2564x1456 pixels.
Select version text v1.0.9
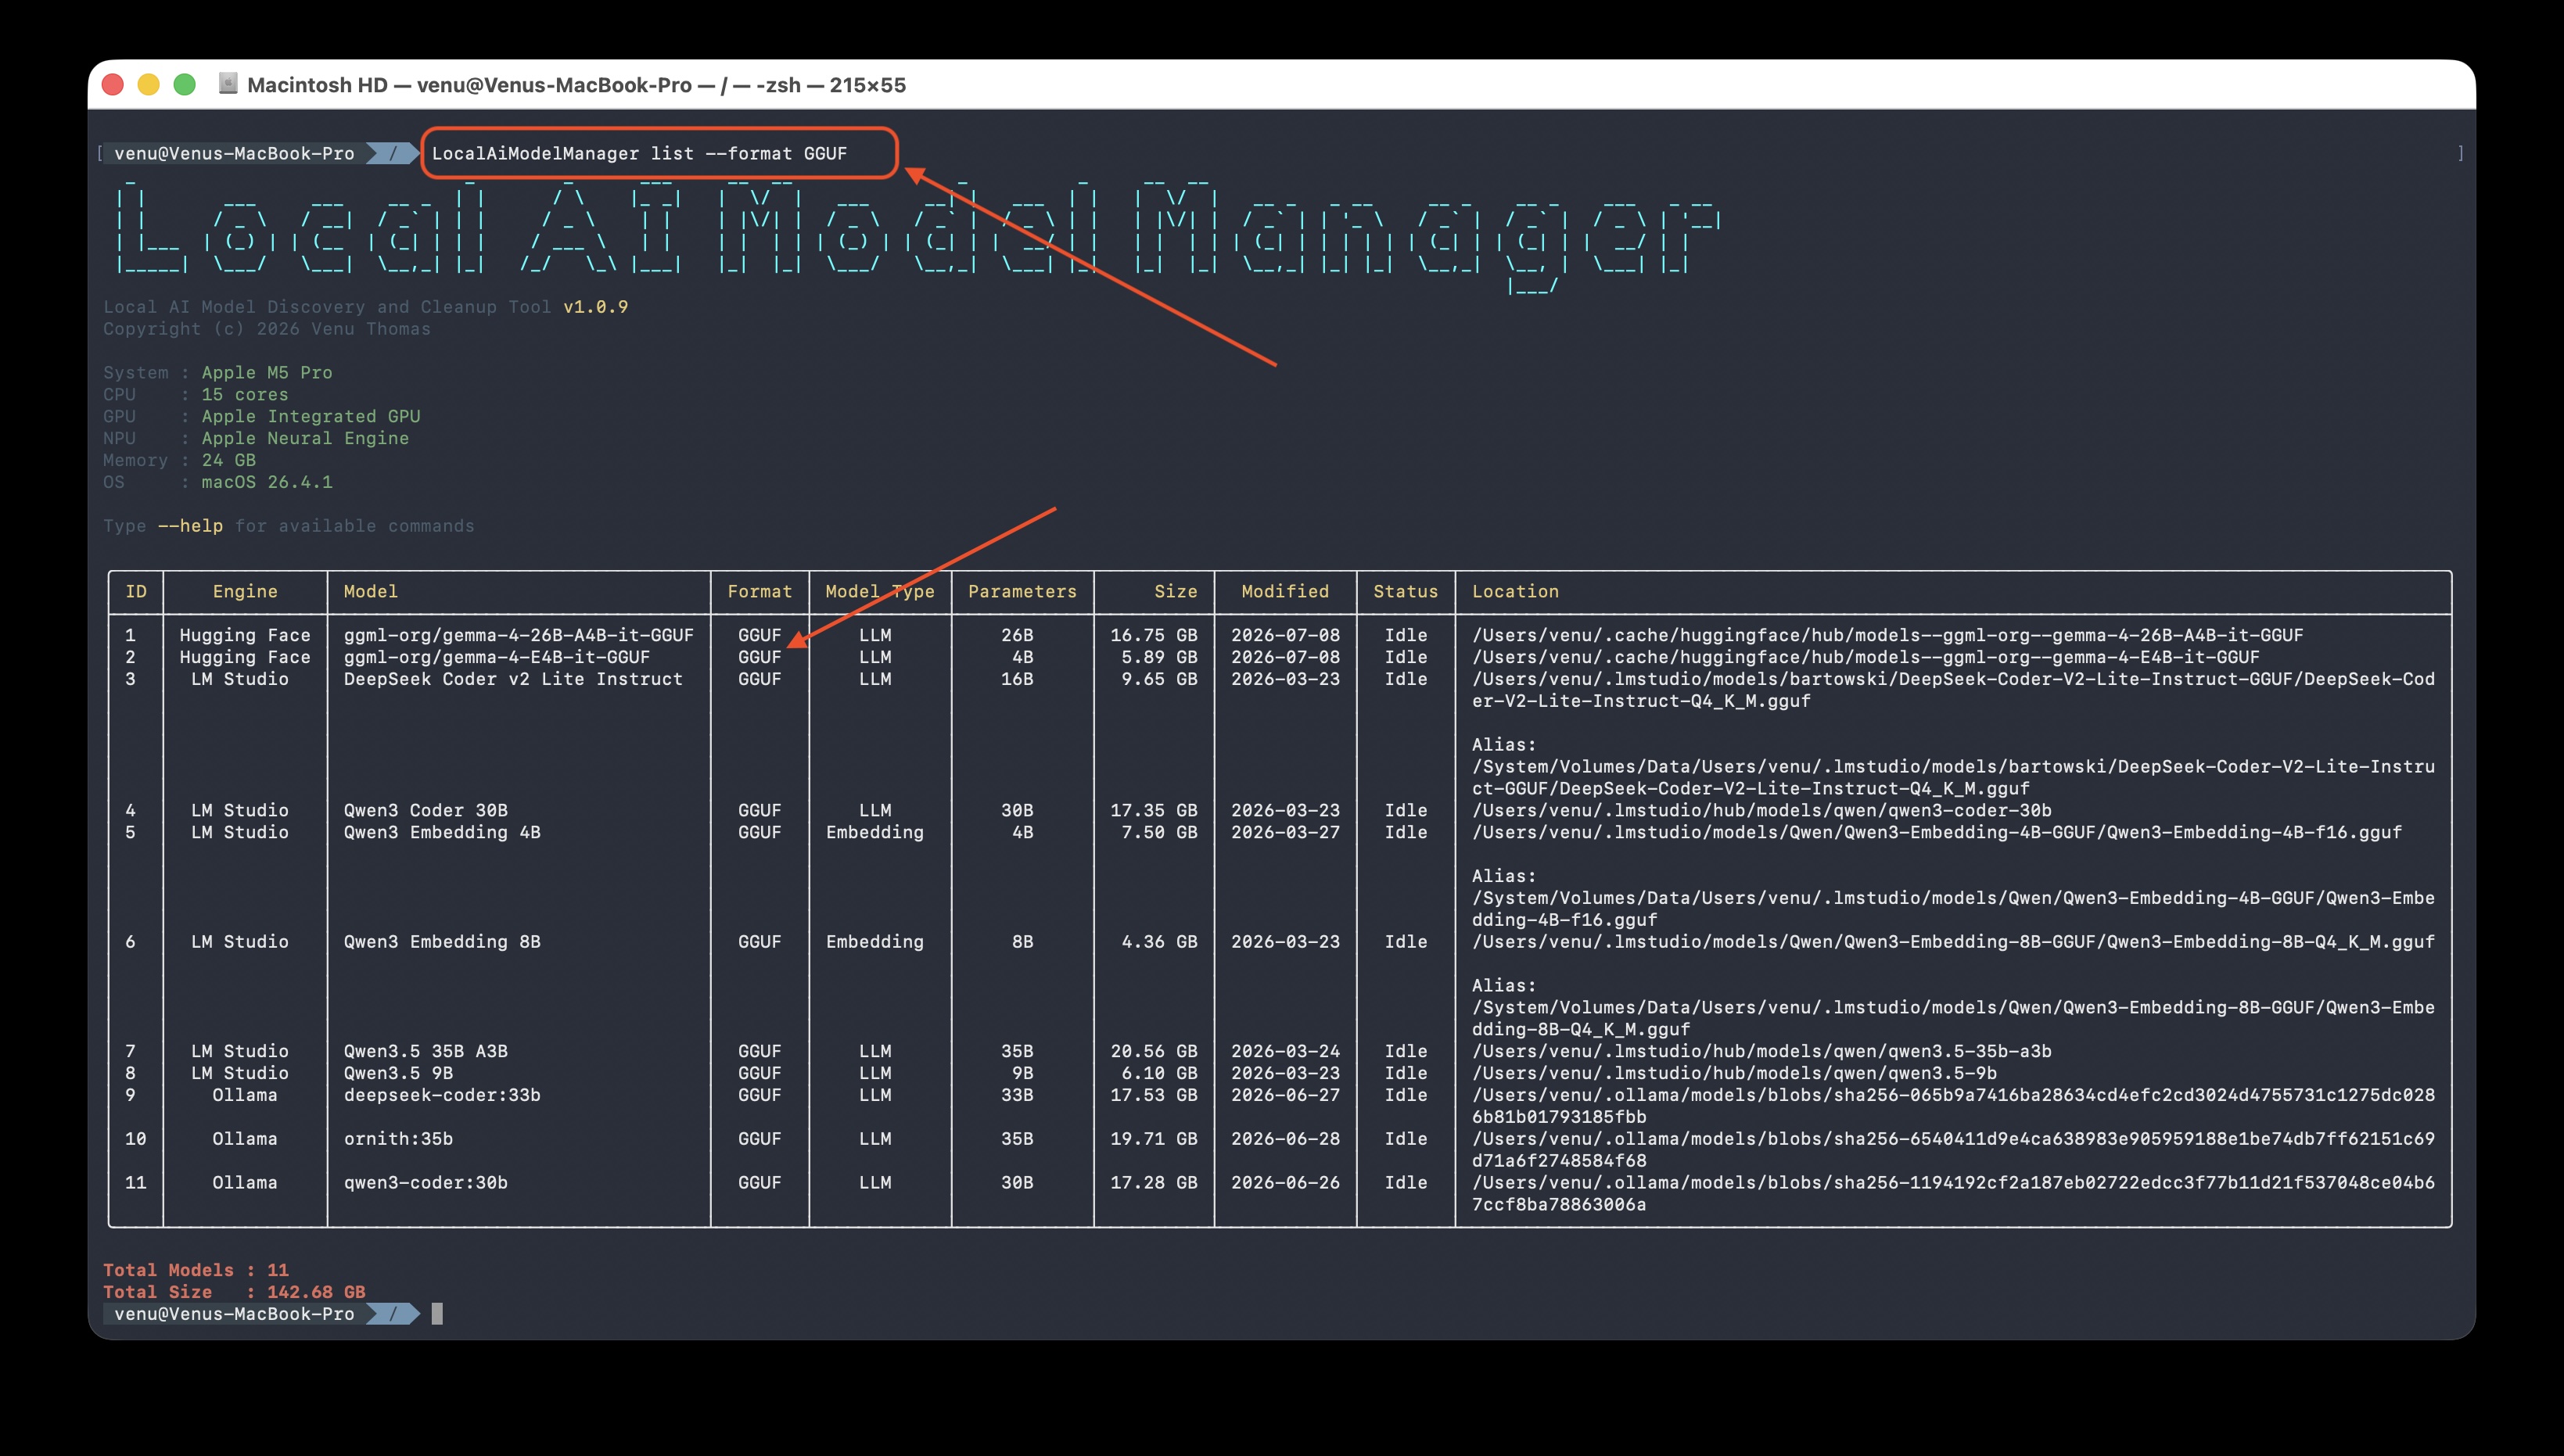click(x=596, y=307)
